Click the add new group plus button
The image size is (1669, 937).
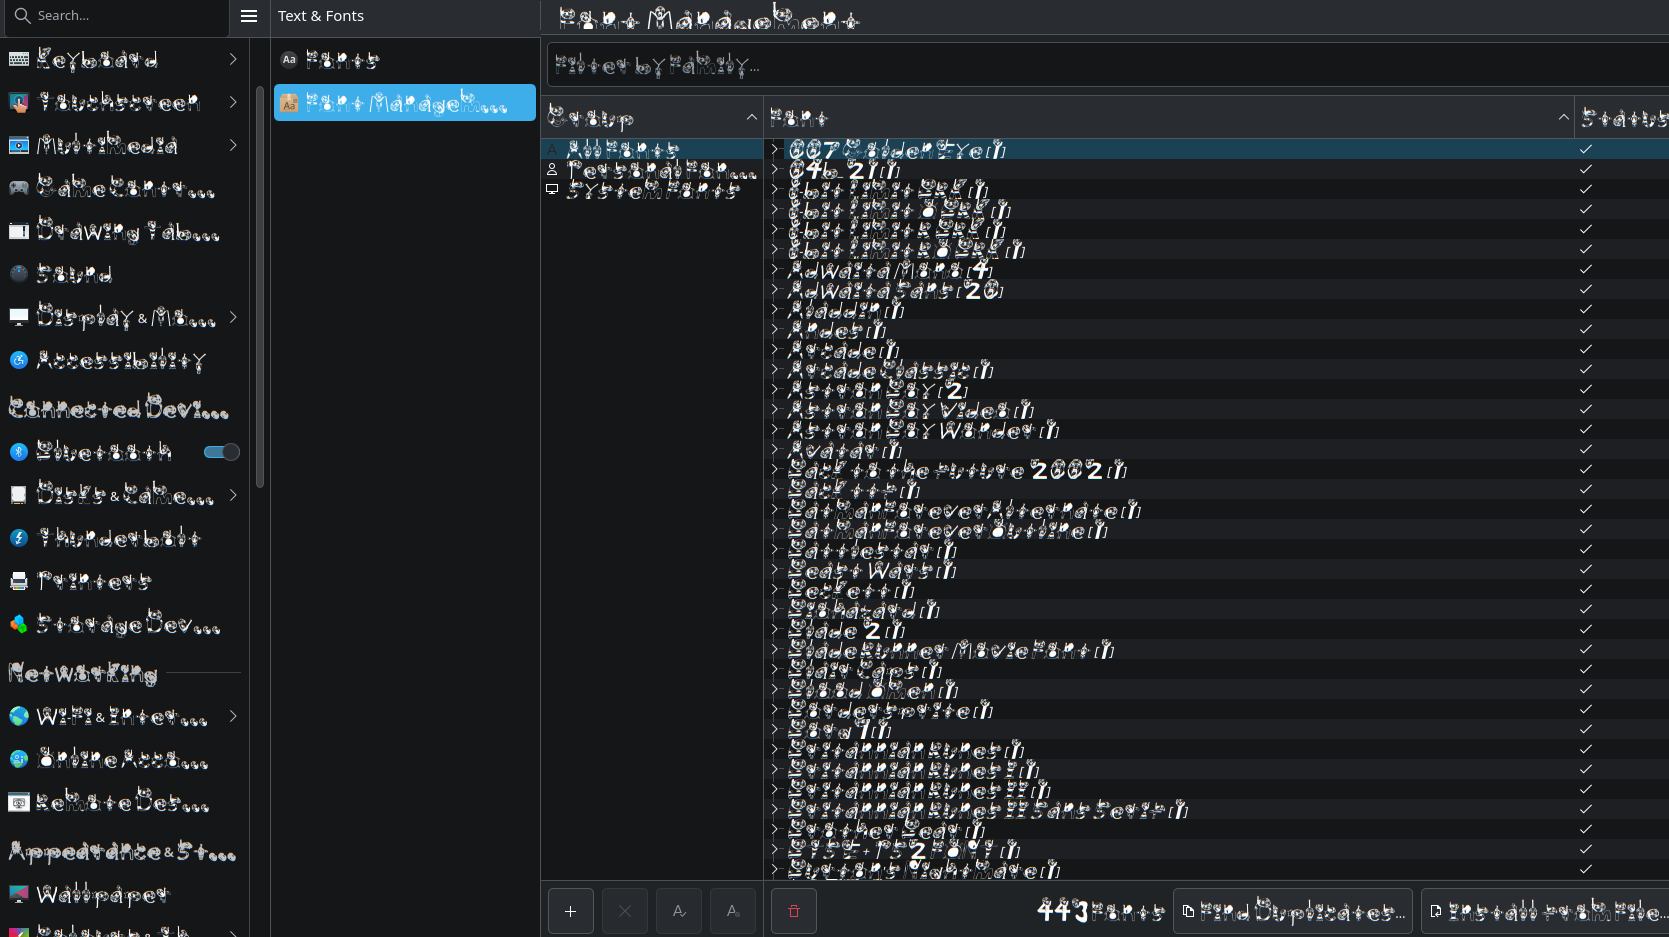[570, 911]
